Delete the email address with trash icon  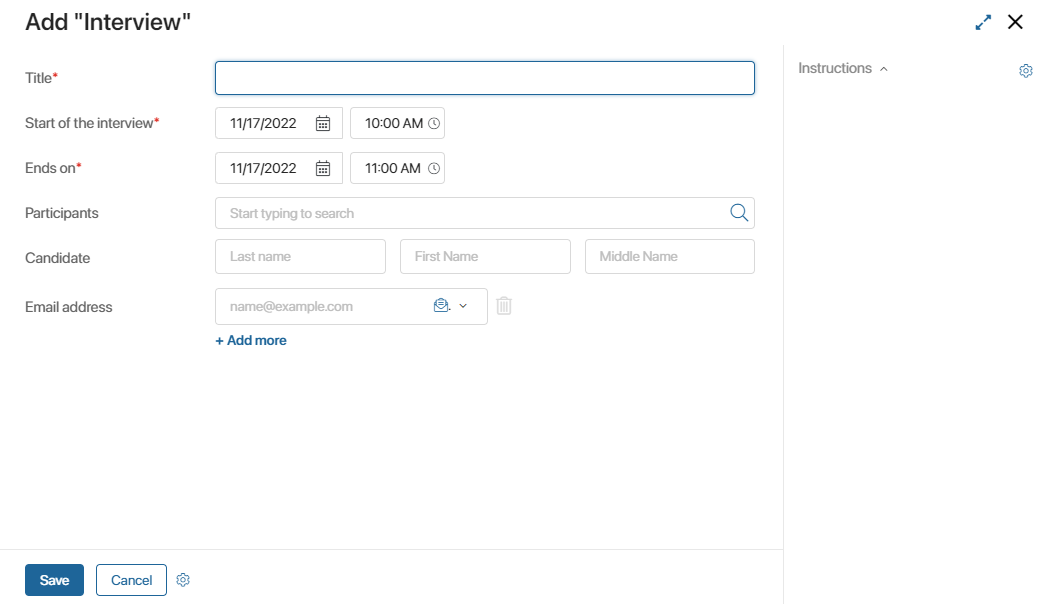(504, 306)
